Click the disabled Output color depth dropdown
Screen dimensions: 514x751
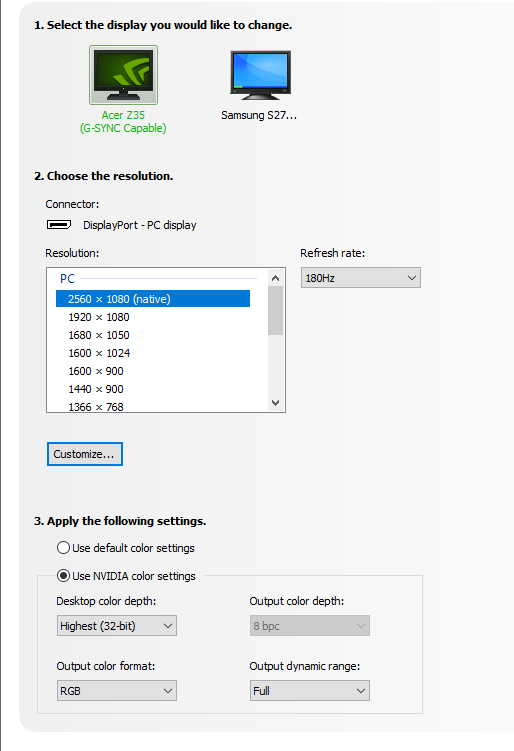pos(309,626)
